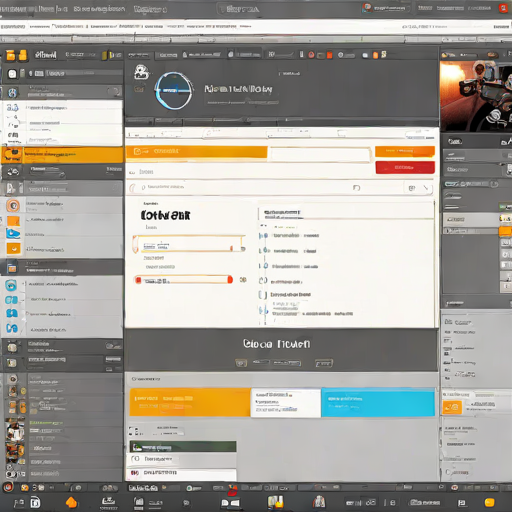This screenshot has height=512, width=512.
Task: Open the cyan card in the lower section
Action: [x=378, y=402]
